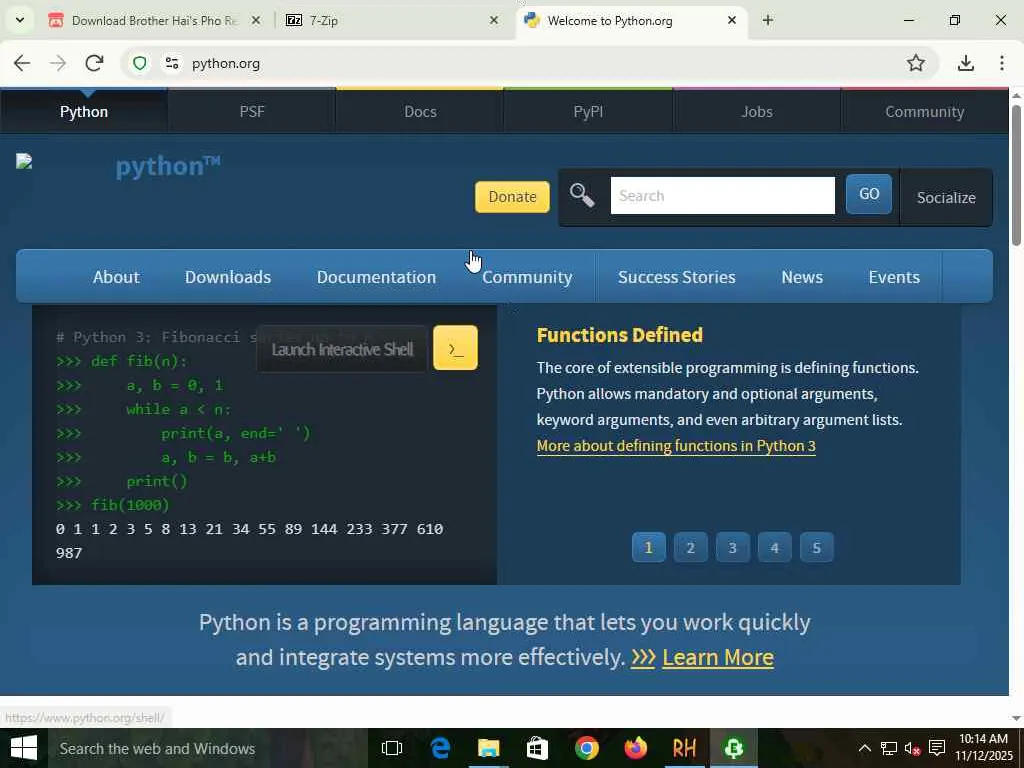Open network status tray icon
Viewport: 1024px width, 768px height.
tap(888, 748)
